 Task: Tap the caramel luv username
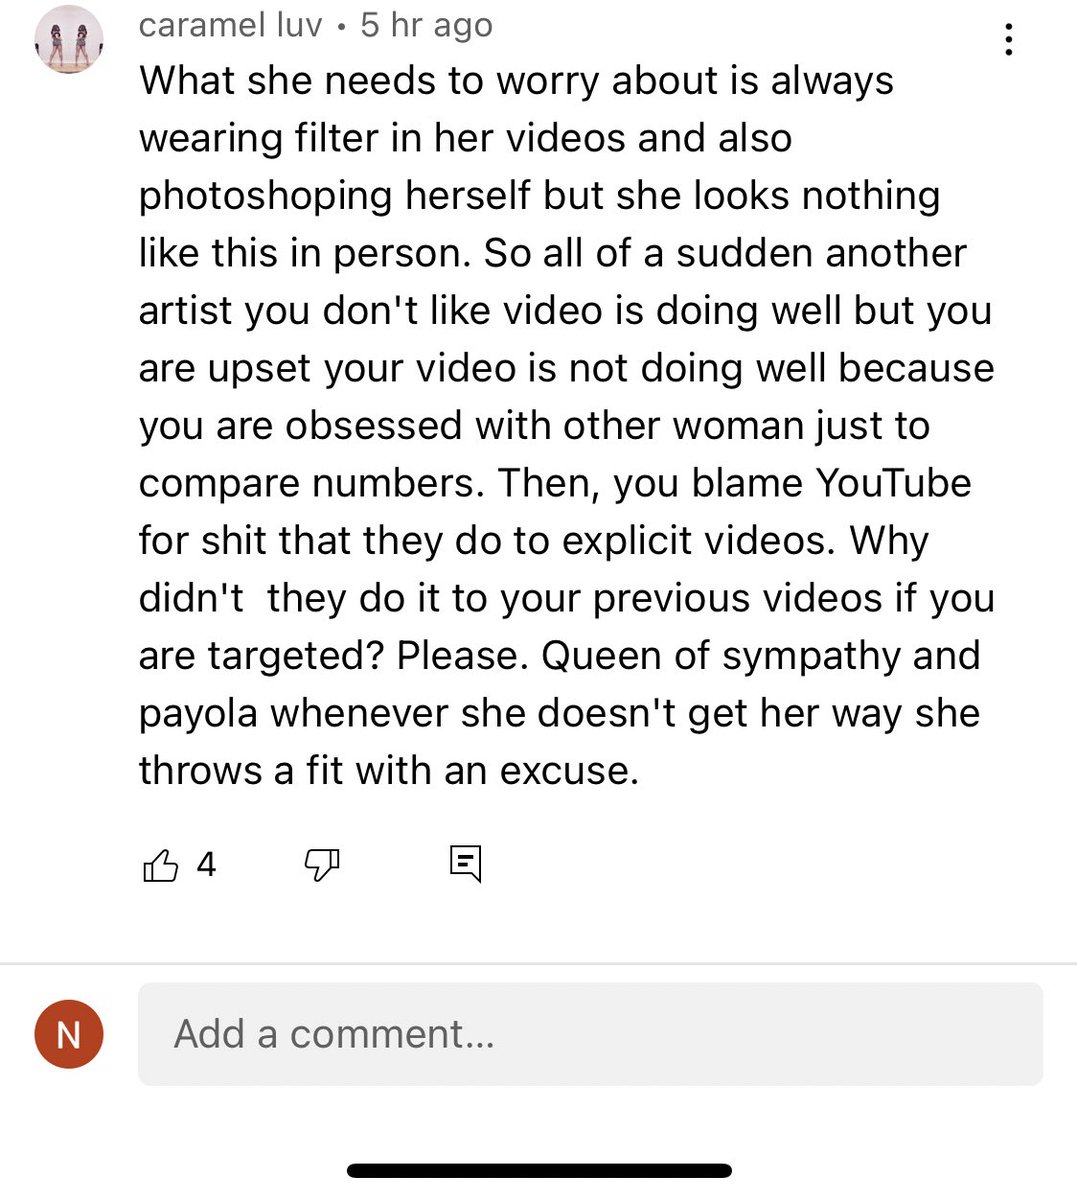point(231,25)
